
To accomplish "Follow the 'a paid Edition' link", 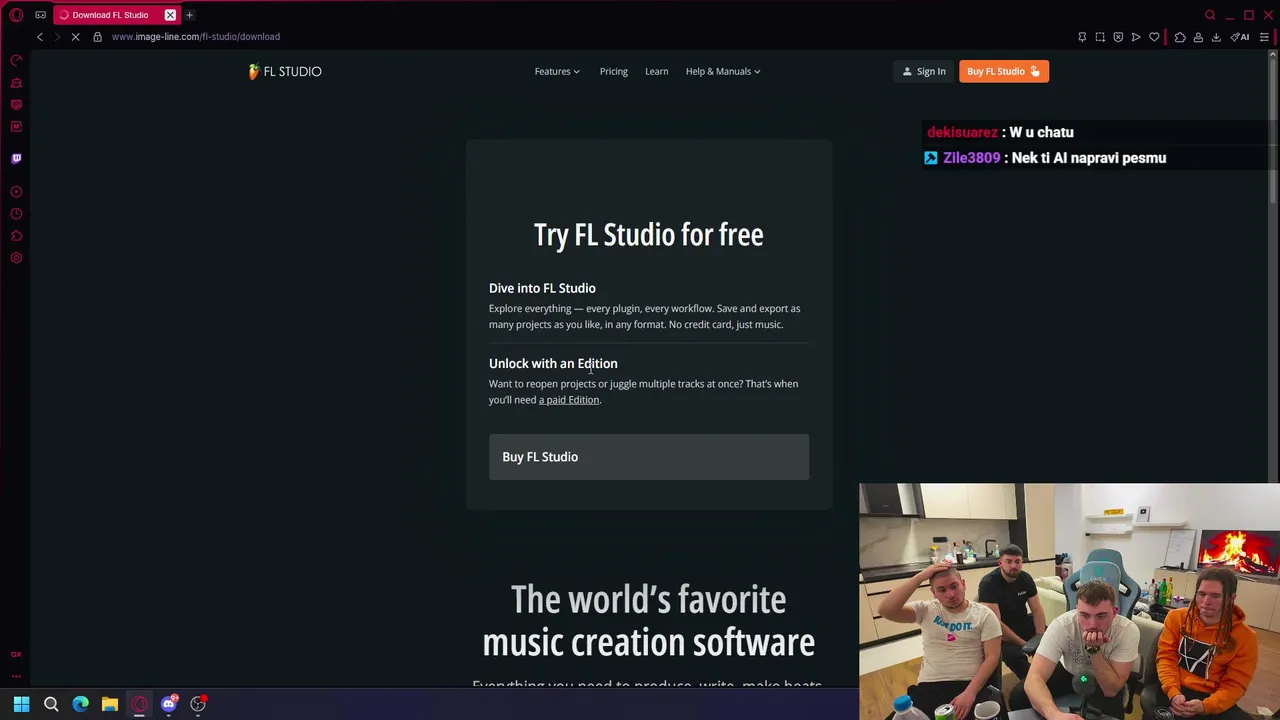I will 569,400.
